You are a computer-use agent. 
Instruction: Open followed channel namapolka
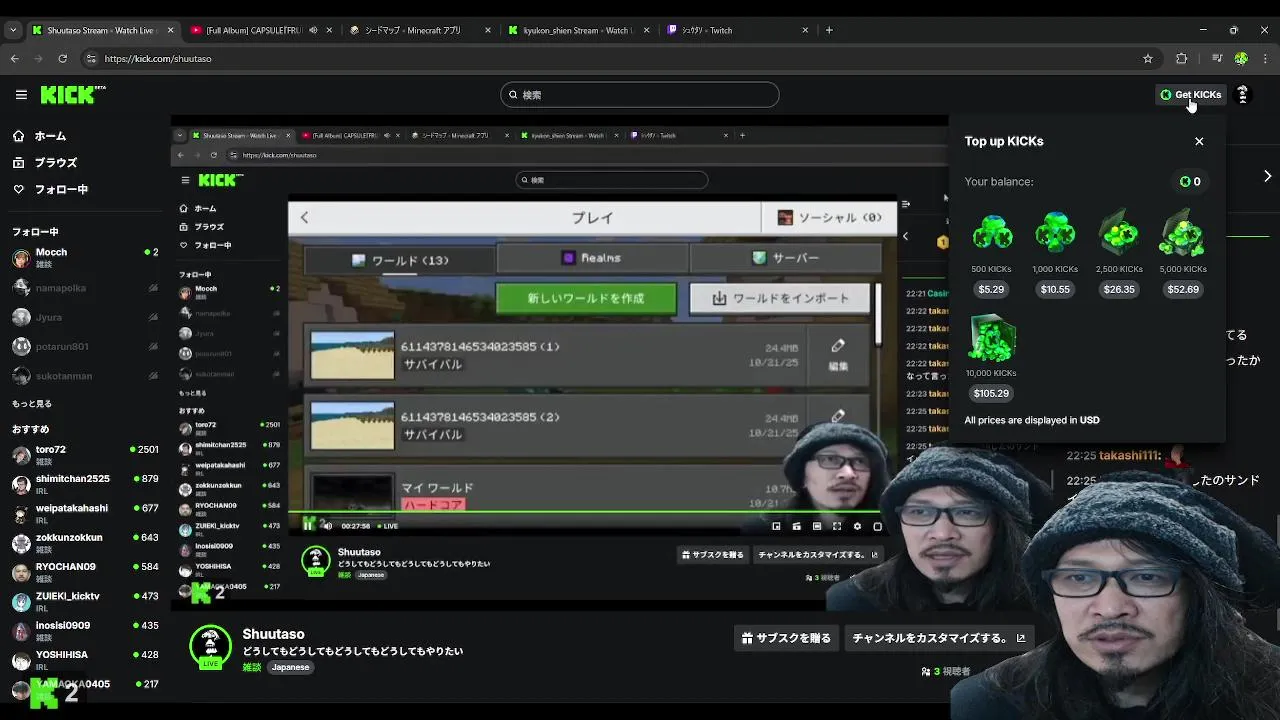click(84, 288)
